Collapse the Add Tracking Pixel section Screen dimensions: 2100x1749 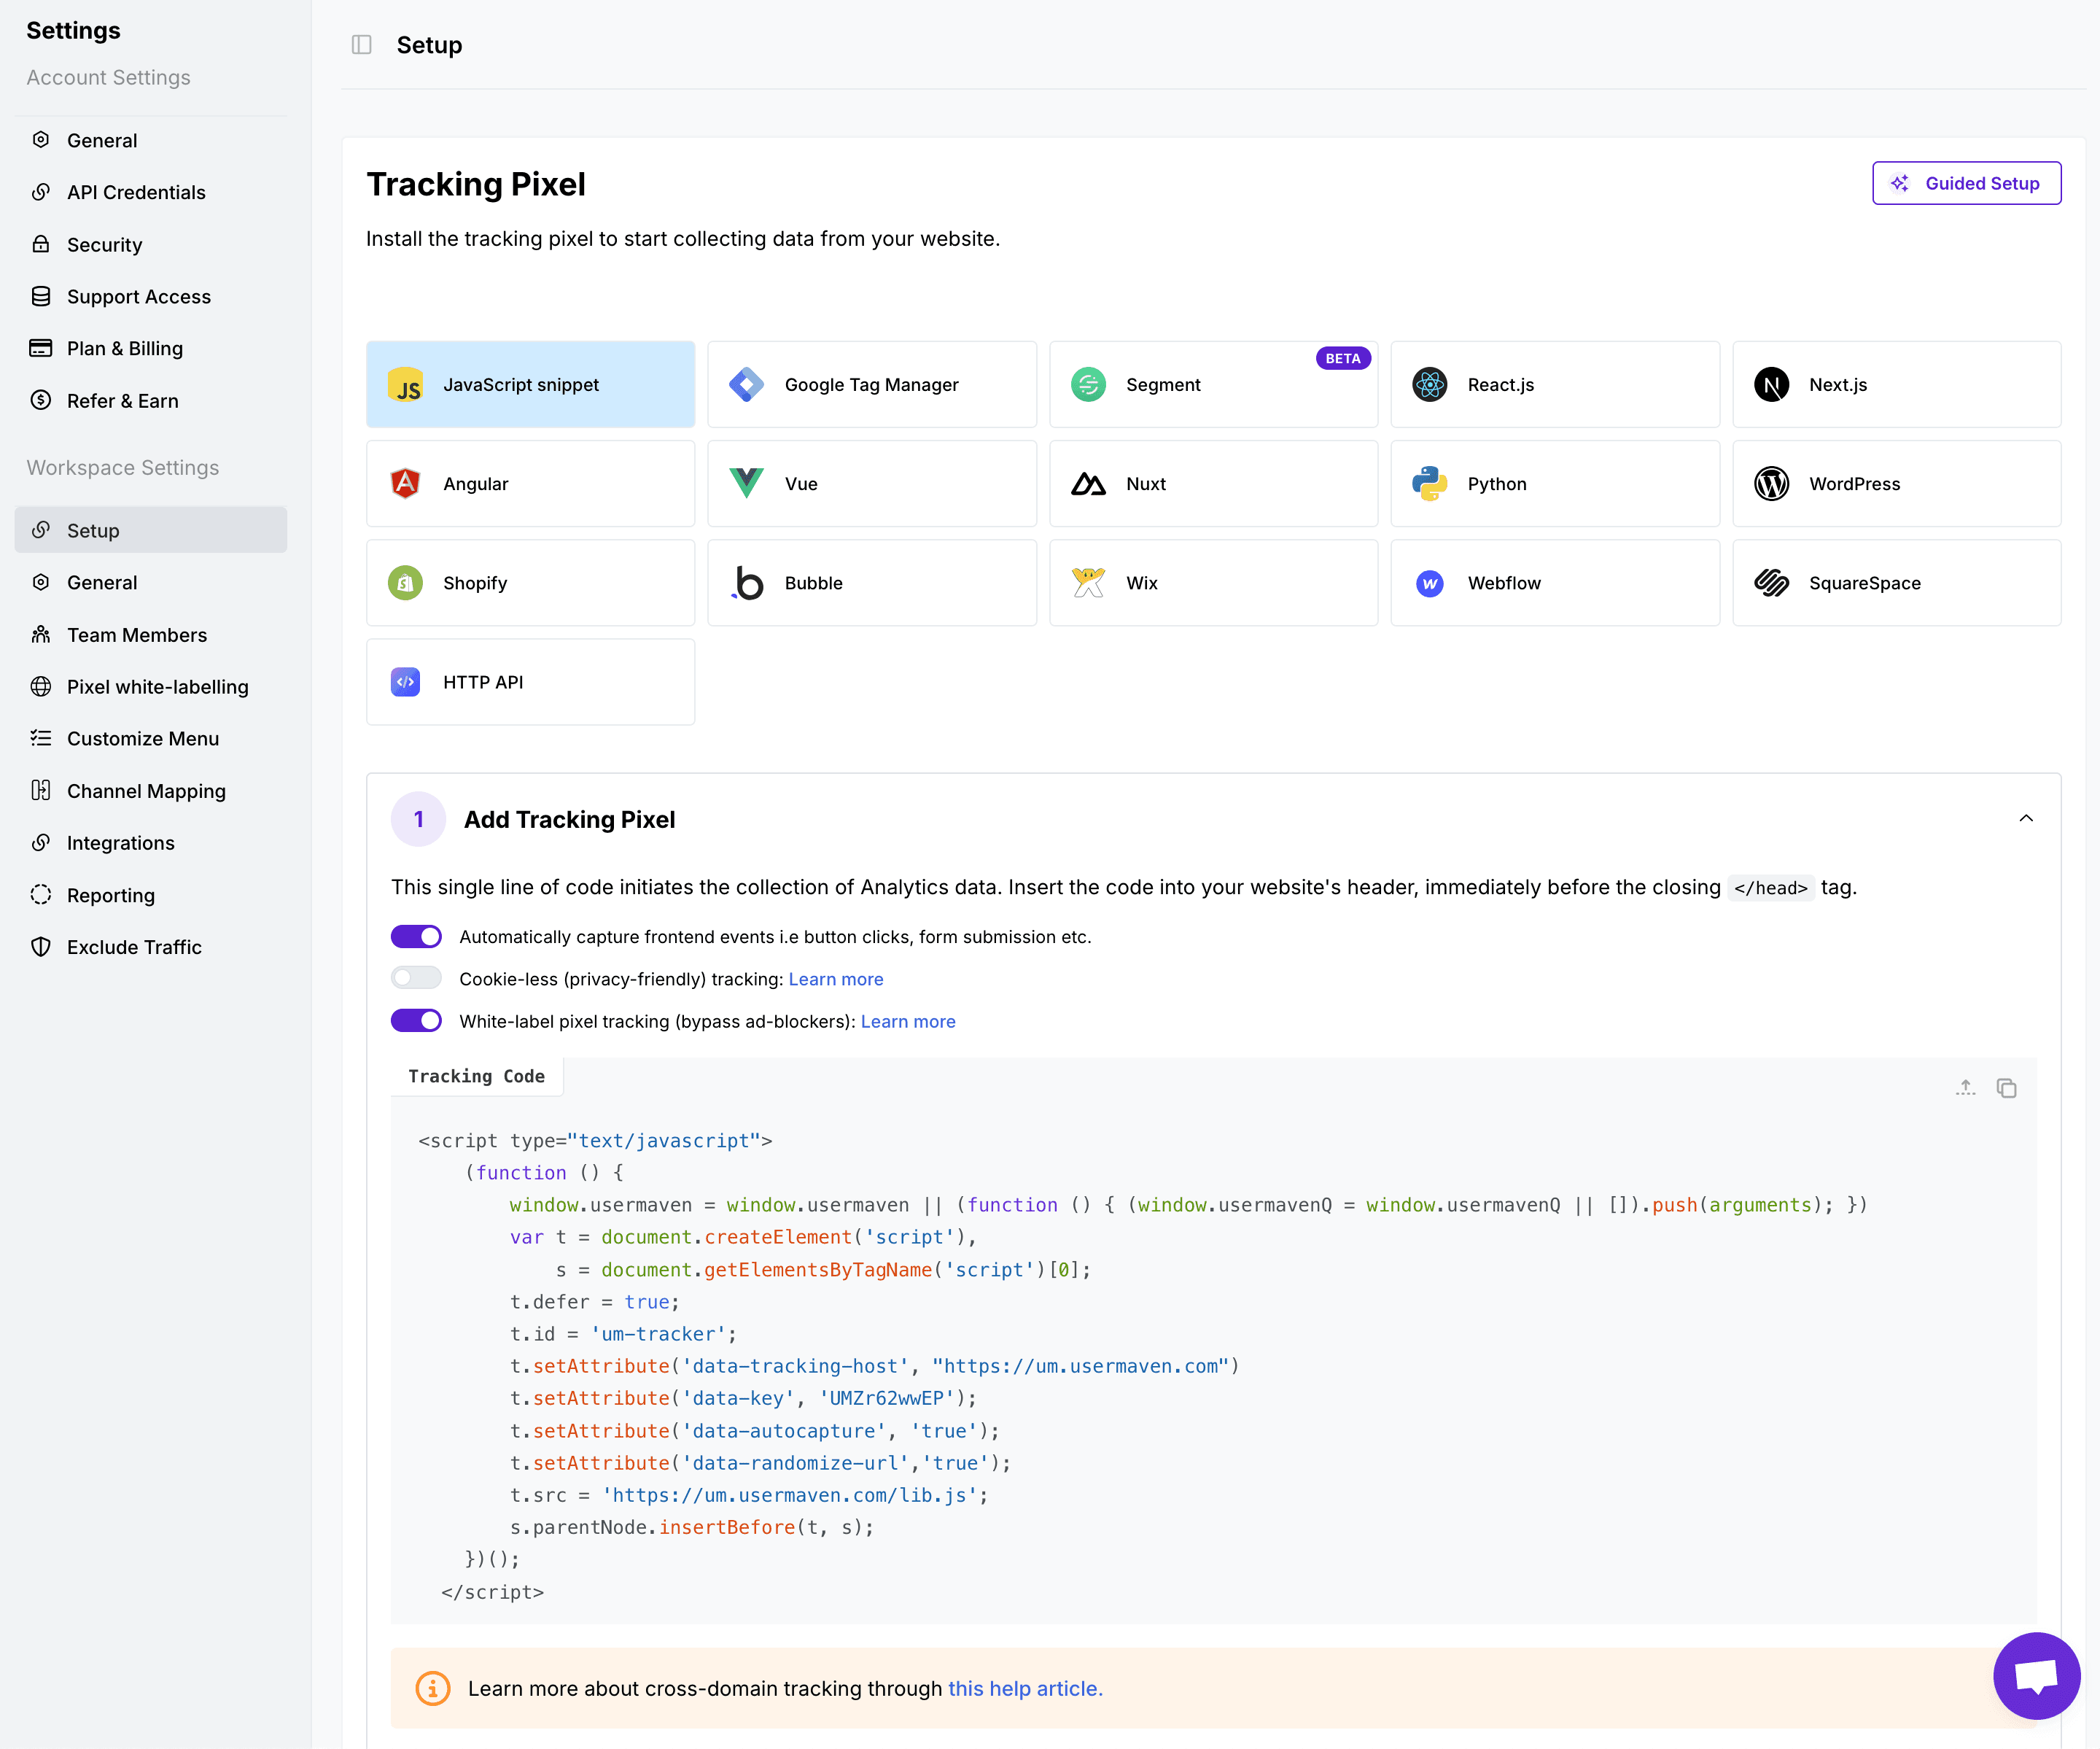click(2026, 819)
